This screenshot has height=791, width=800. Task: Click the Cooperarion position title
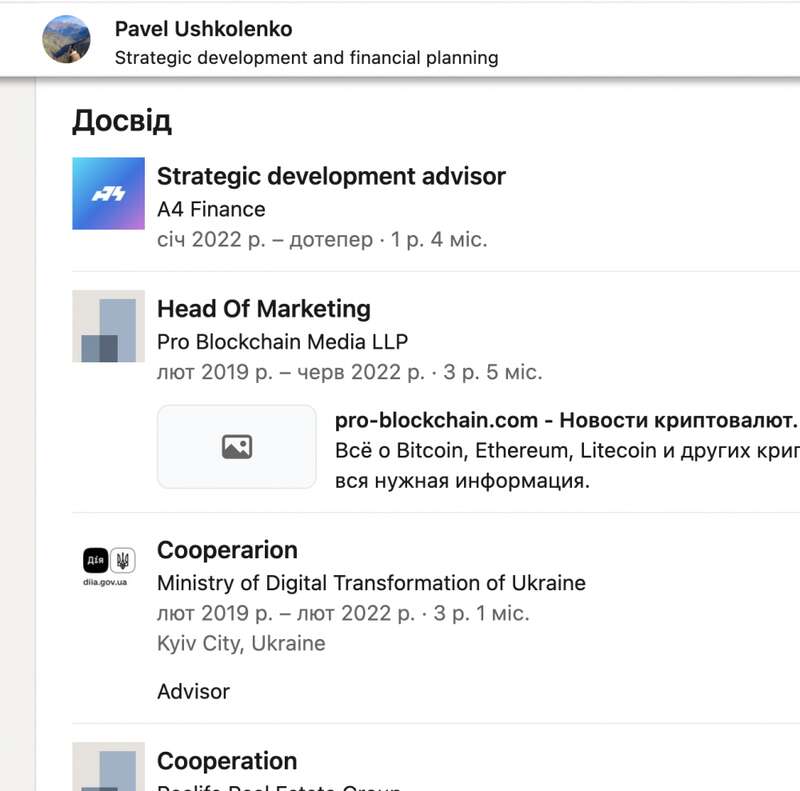click(227, 550)
